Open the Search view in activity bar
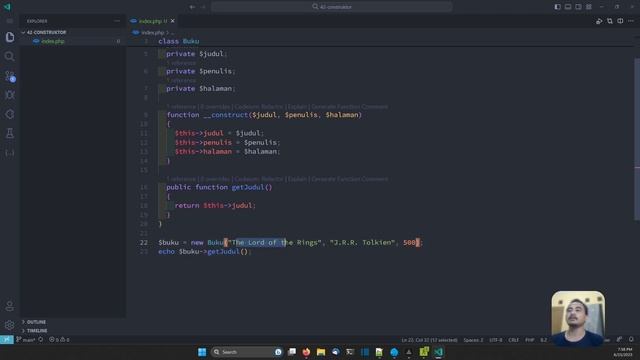Image resolution: width=640 pixels, height=360 pixels. [x=10, y=56]
